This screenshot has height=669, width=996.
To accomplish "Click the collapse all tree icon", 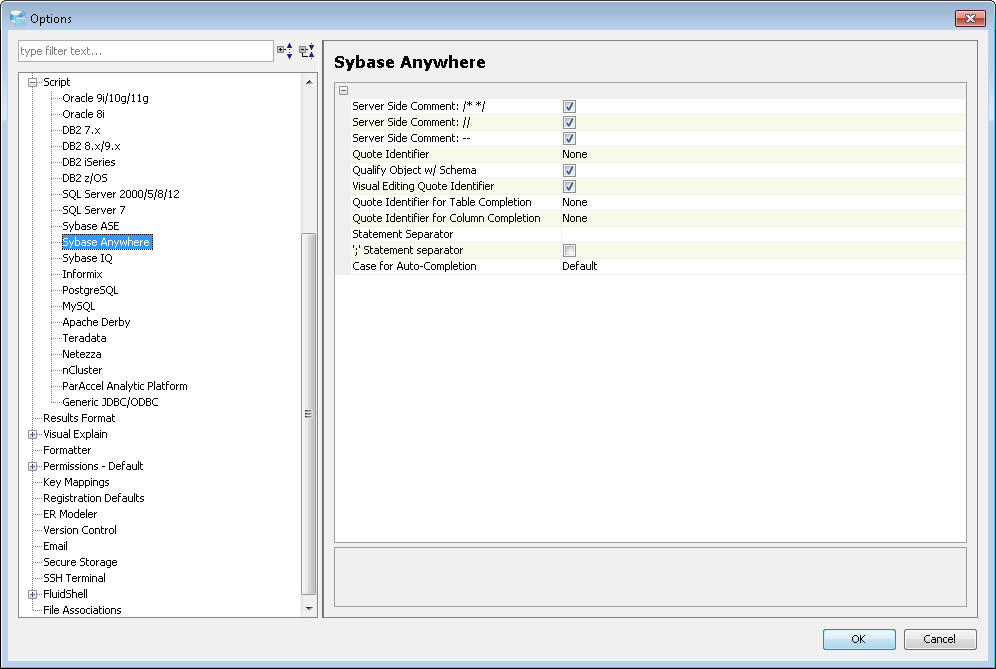I will [307, 51].
